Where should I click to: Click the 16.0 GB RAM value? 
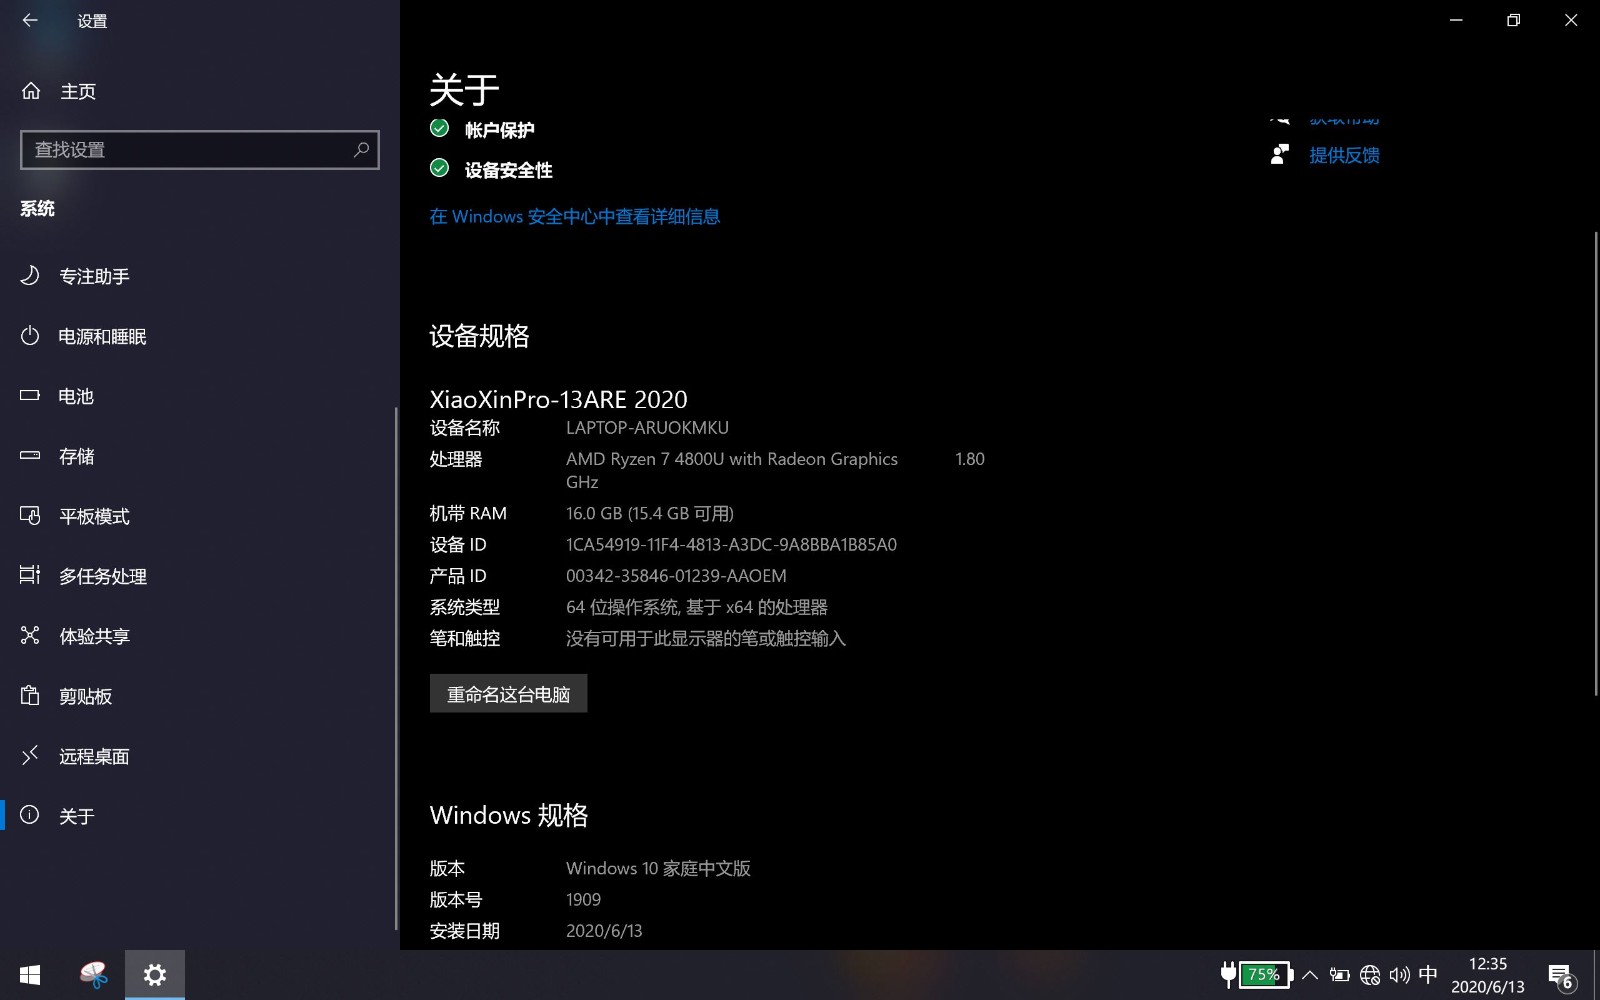650,513
